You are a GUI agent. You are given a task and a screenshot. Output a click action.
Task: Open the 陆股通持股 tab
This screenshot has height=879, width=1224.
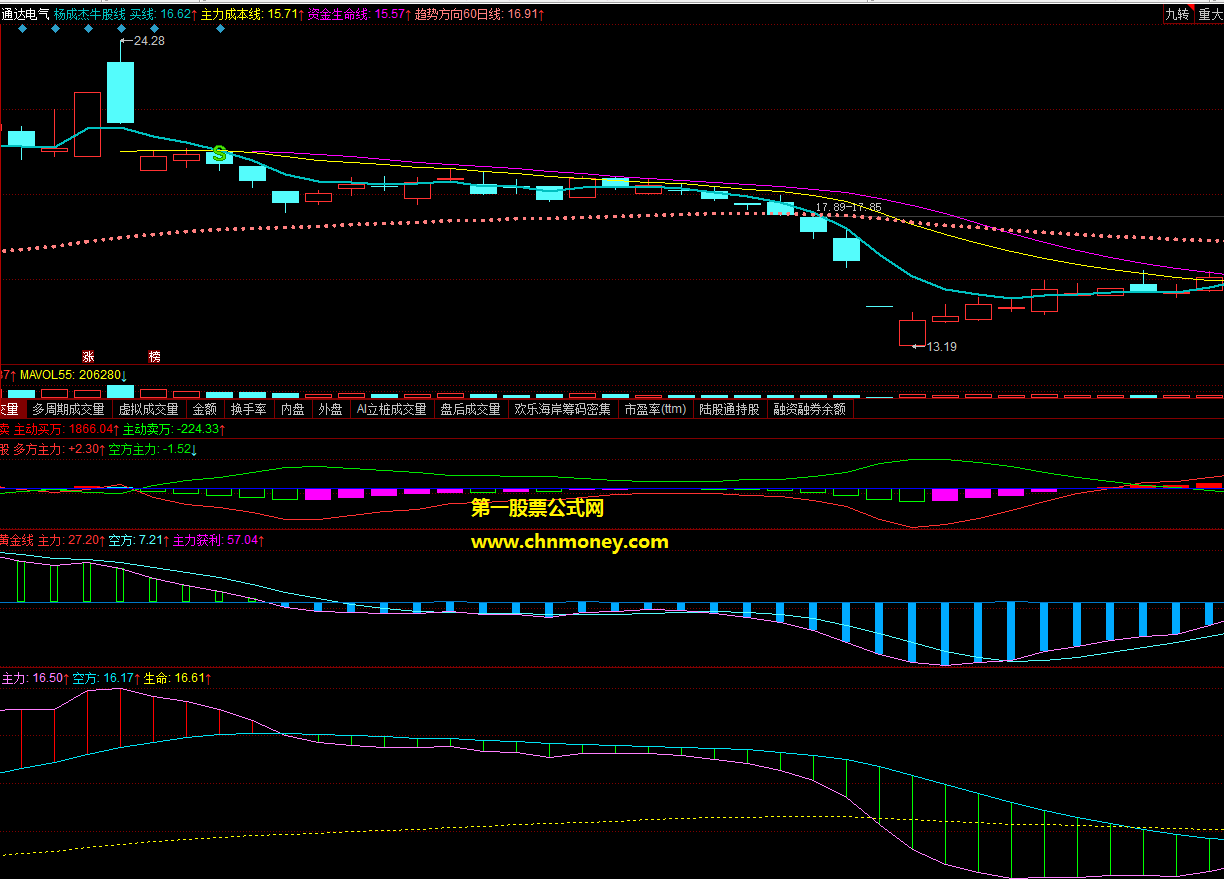pyautogui.click(x=729, y=409)
